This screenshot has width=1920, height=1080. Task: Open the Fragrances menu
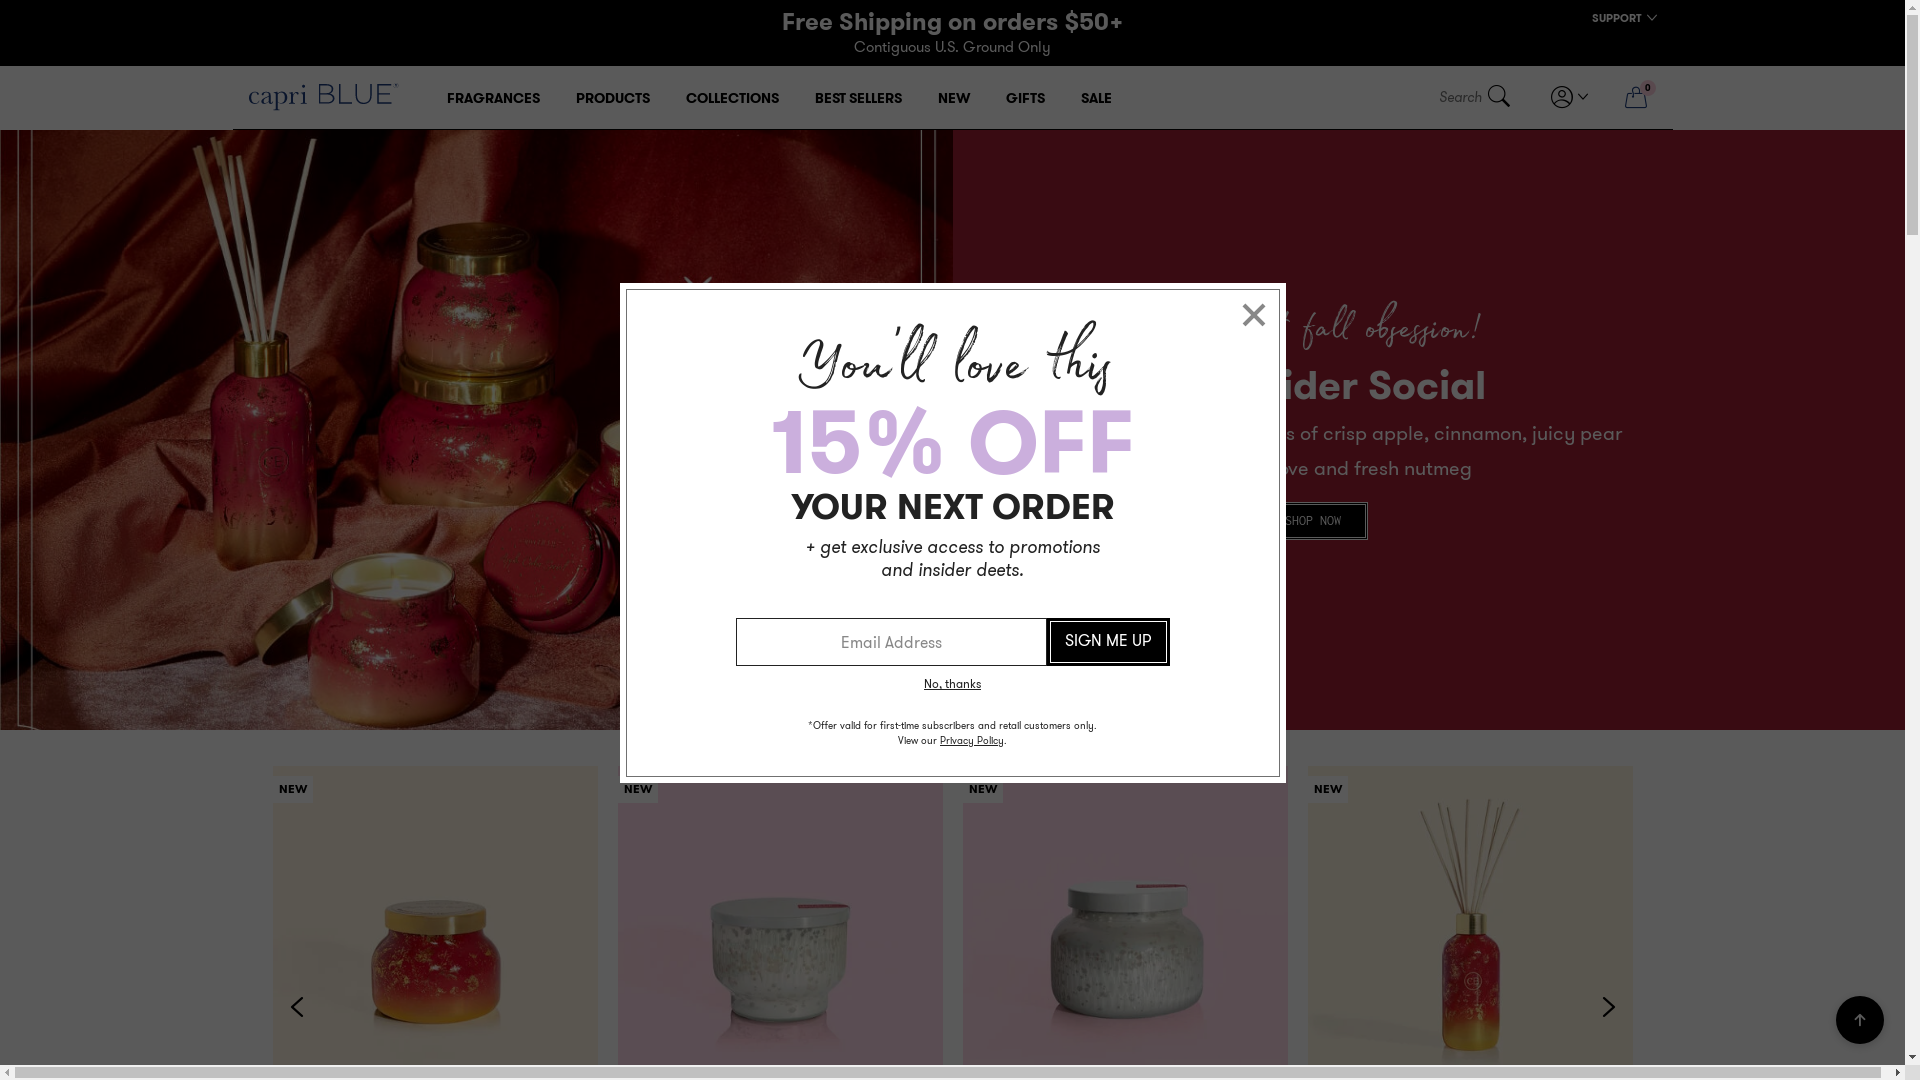pyautogui.click(x=493, y=98)
